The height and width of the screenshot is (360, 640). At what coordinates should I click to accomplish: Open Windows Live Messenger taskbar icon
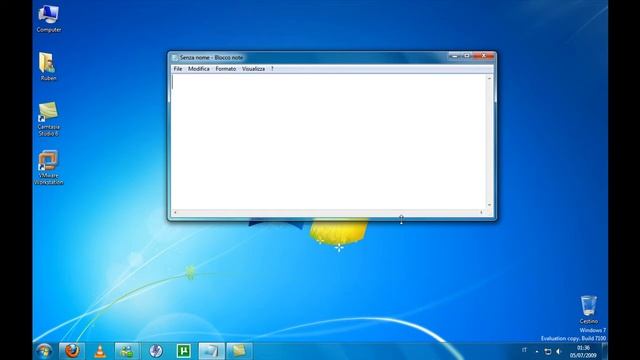pos(127,351)
